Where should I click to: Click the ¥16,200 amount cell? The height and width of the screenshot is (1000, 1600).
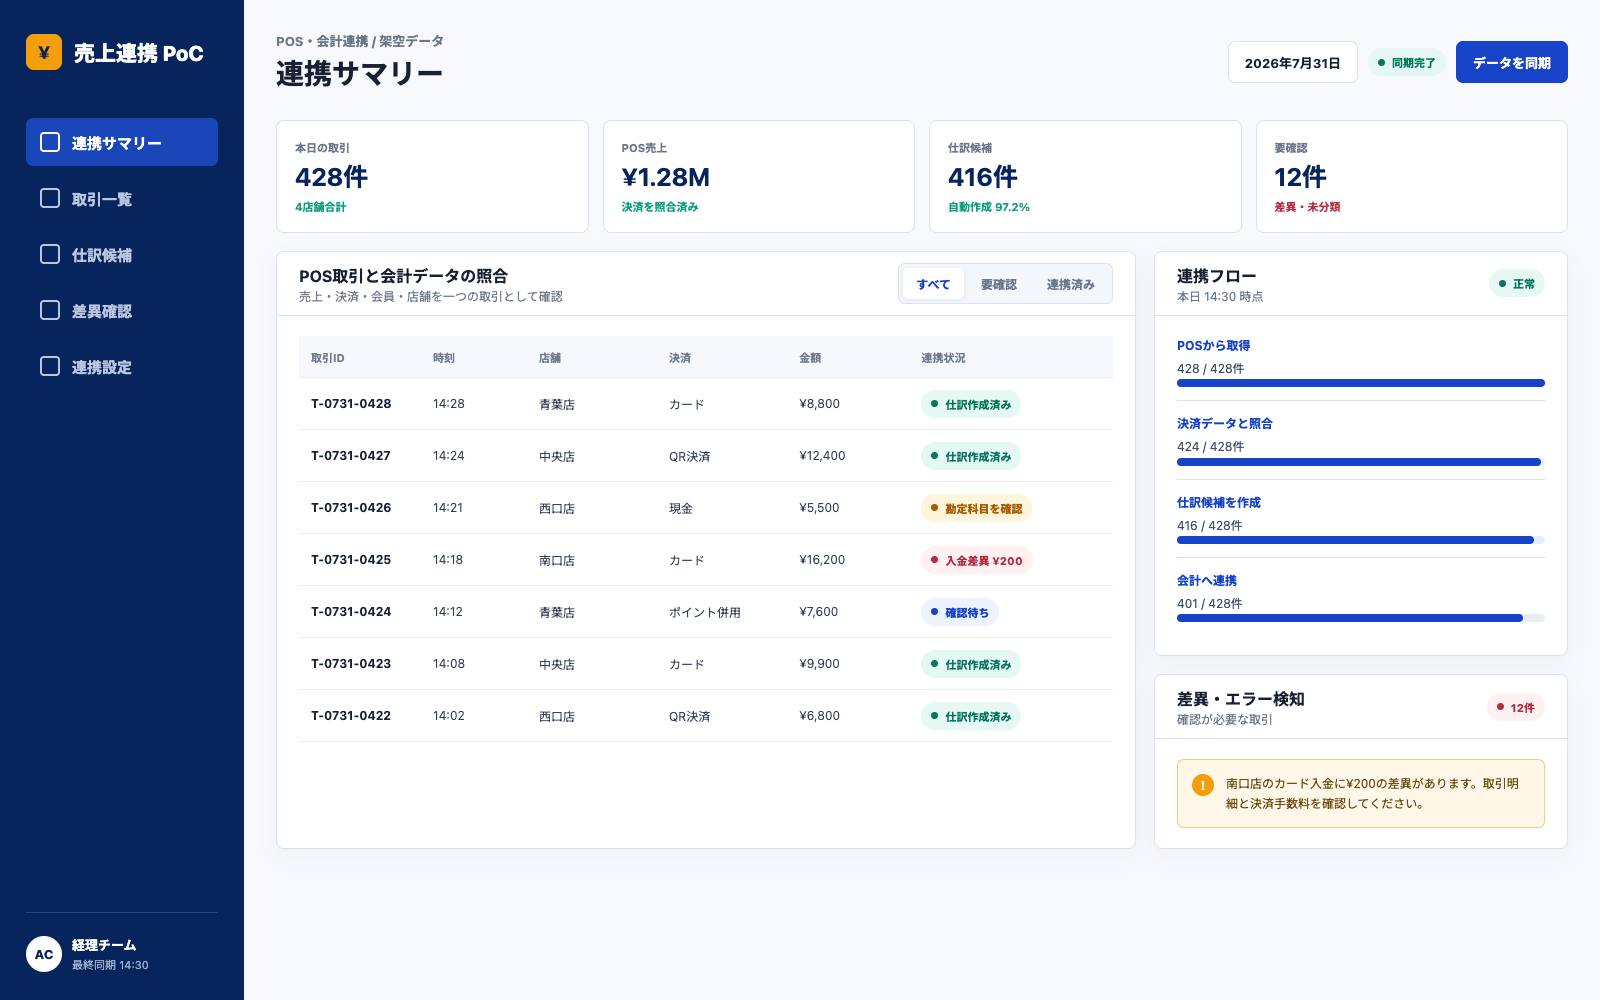click(x=822, y=560)
